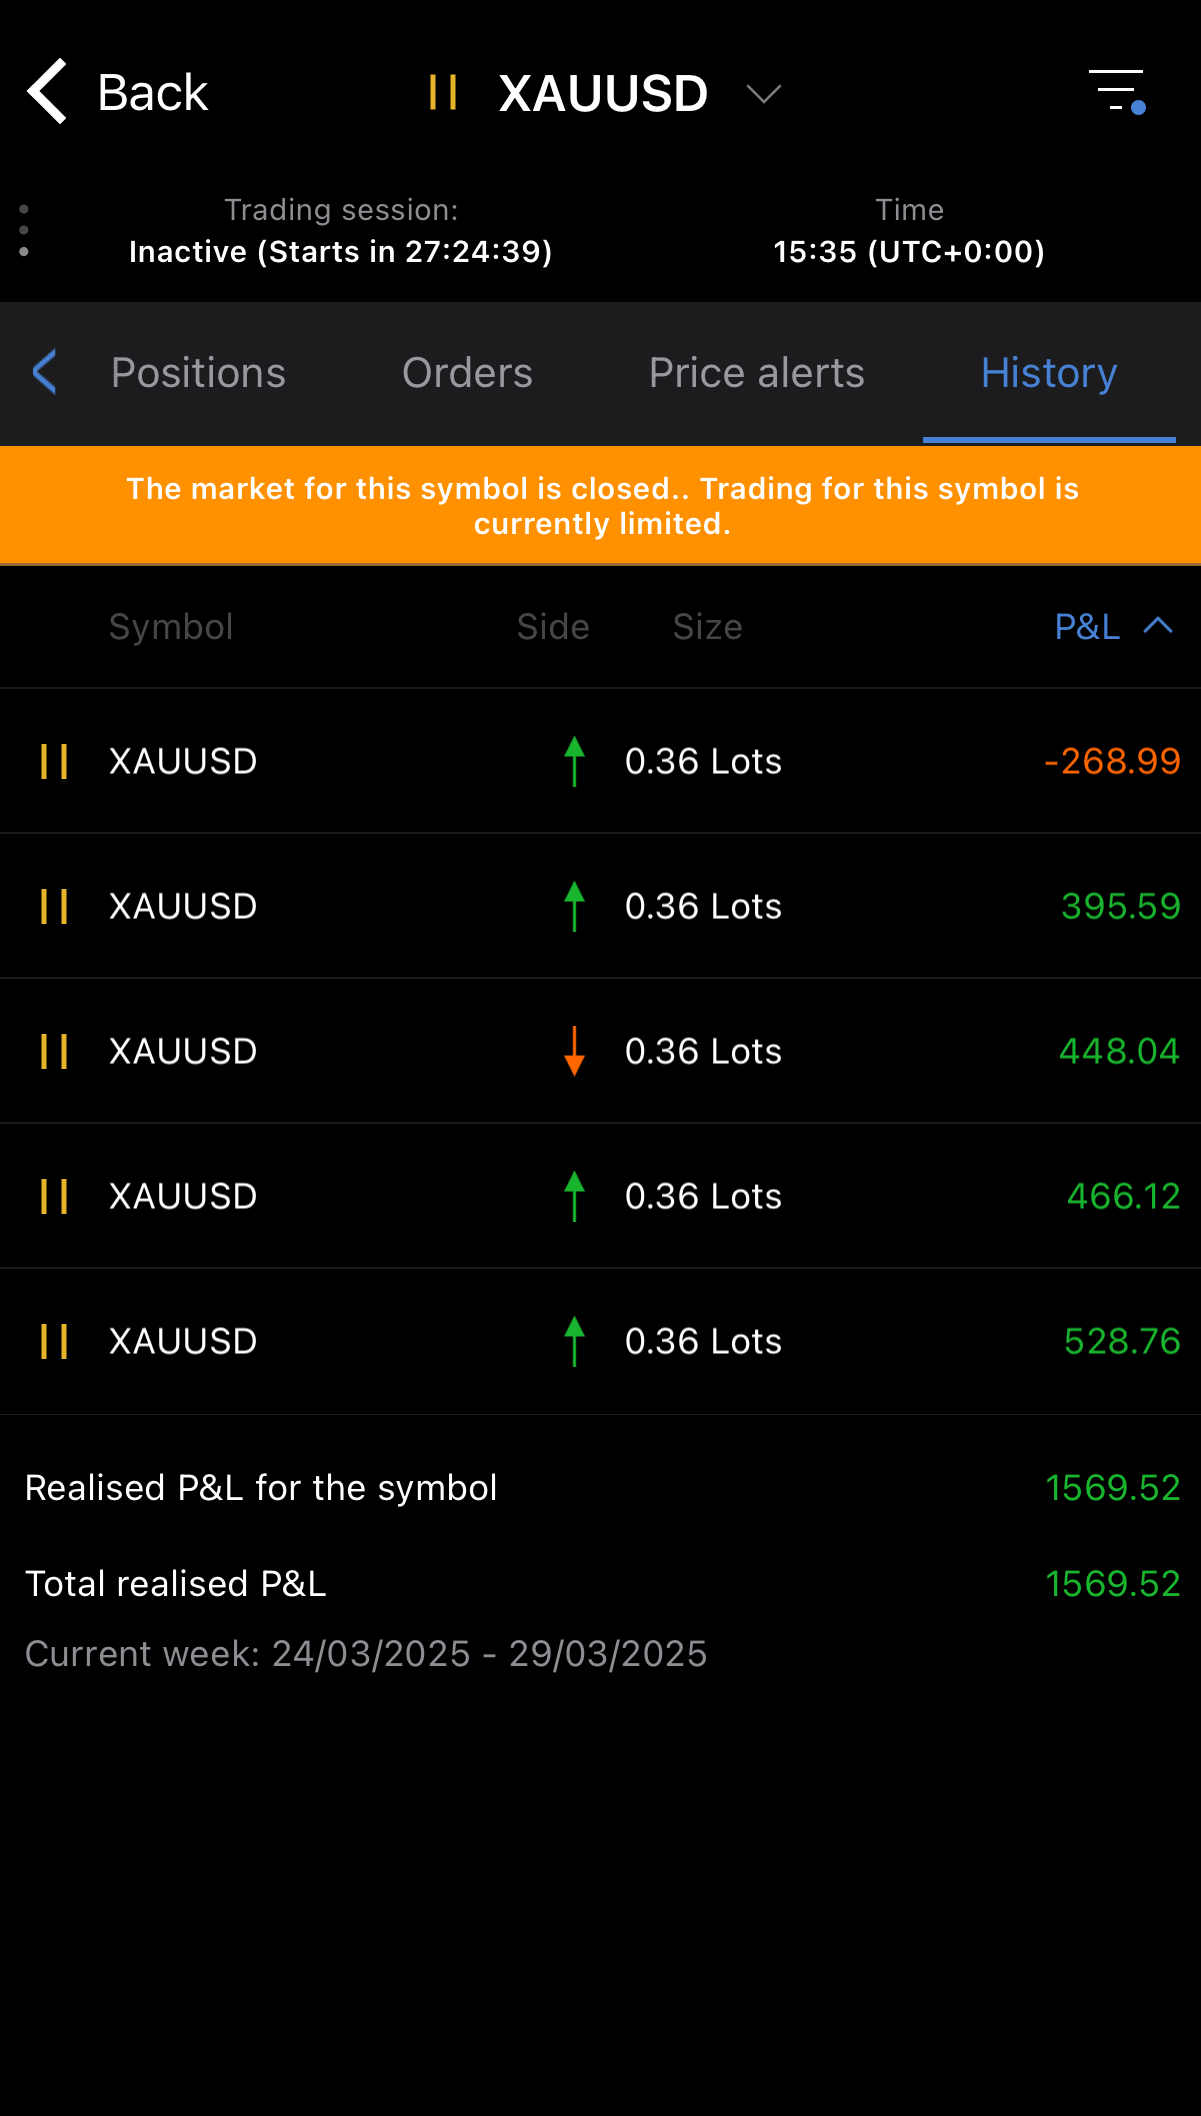Open the XAUUSD symbol selector title
The height and width of the screenshot is (2116, 1201).
coord(603,93)
